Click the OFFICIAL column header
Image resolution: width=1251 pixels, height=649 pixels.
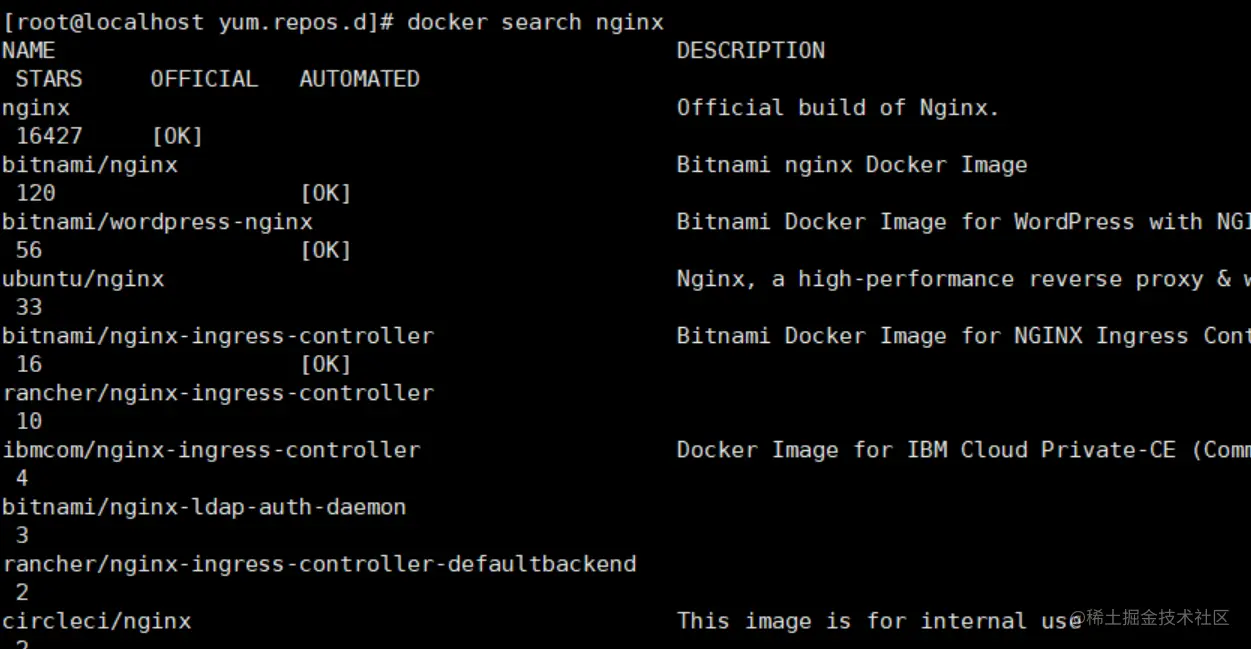pos(204,79)
